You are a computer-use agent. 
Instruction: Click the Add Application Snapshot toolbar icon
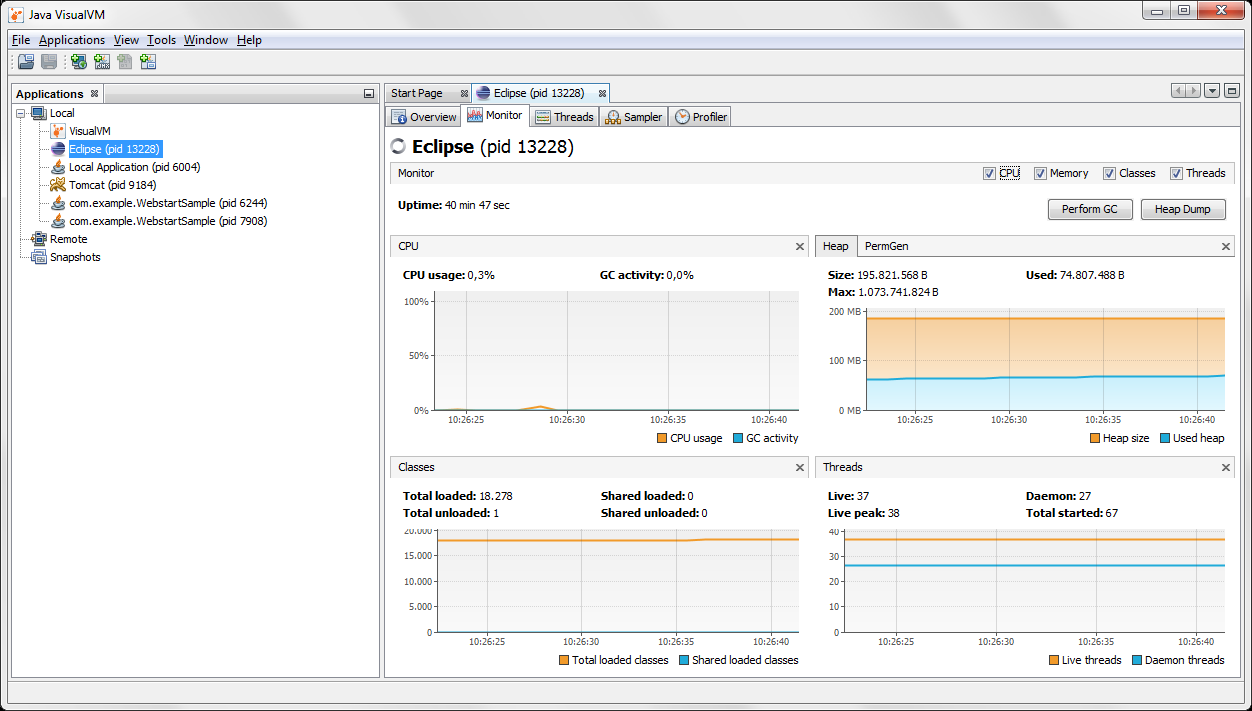coord(148,62)
